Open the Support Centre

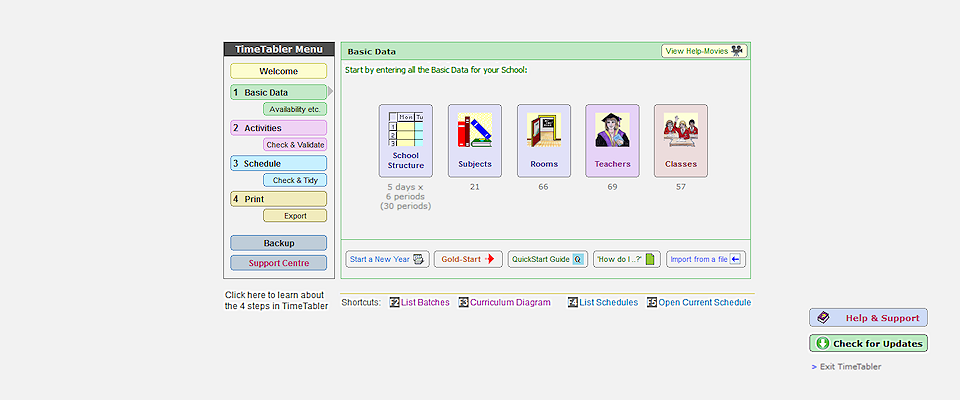(279, 263)
